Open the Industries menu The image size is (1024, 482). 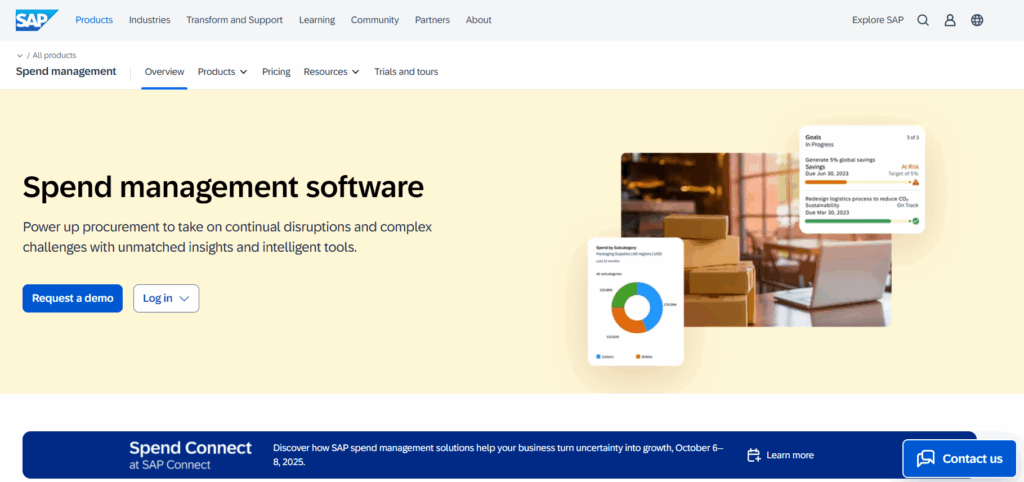[x=150, y=20]
